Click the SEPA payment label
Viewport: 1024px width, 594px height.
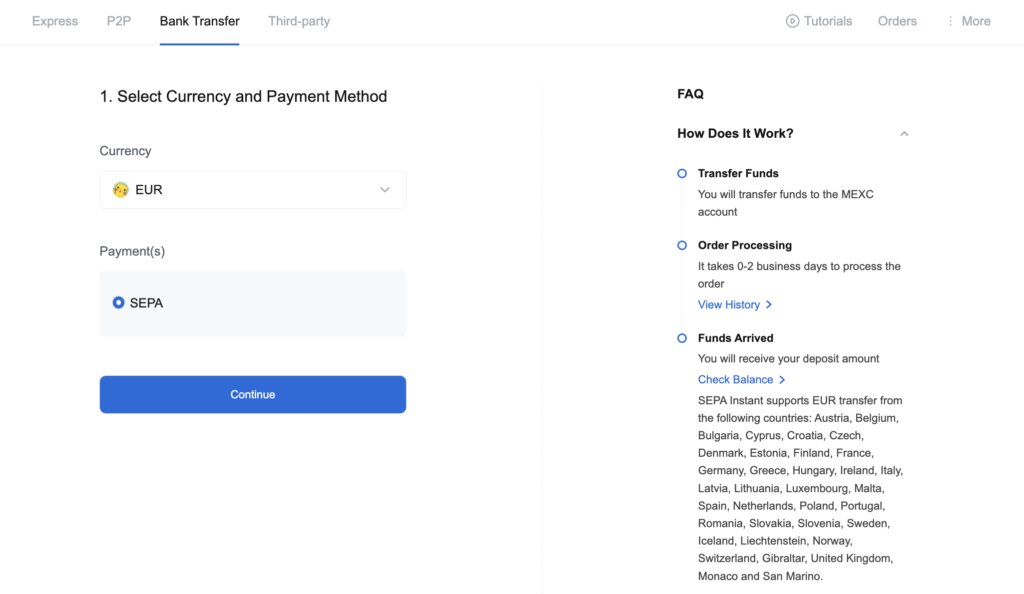click(146, 303)
